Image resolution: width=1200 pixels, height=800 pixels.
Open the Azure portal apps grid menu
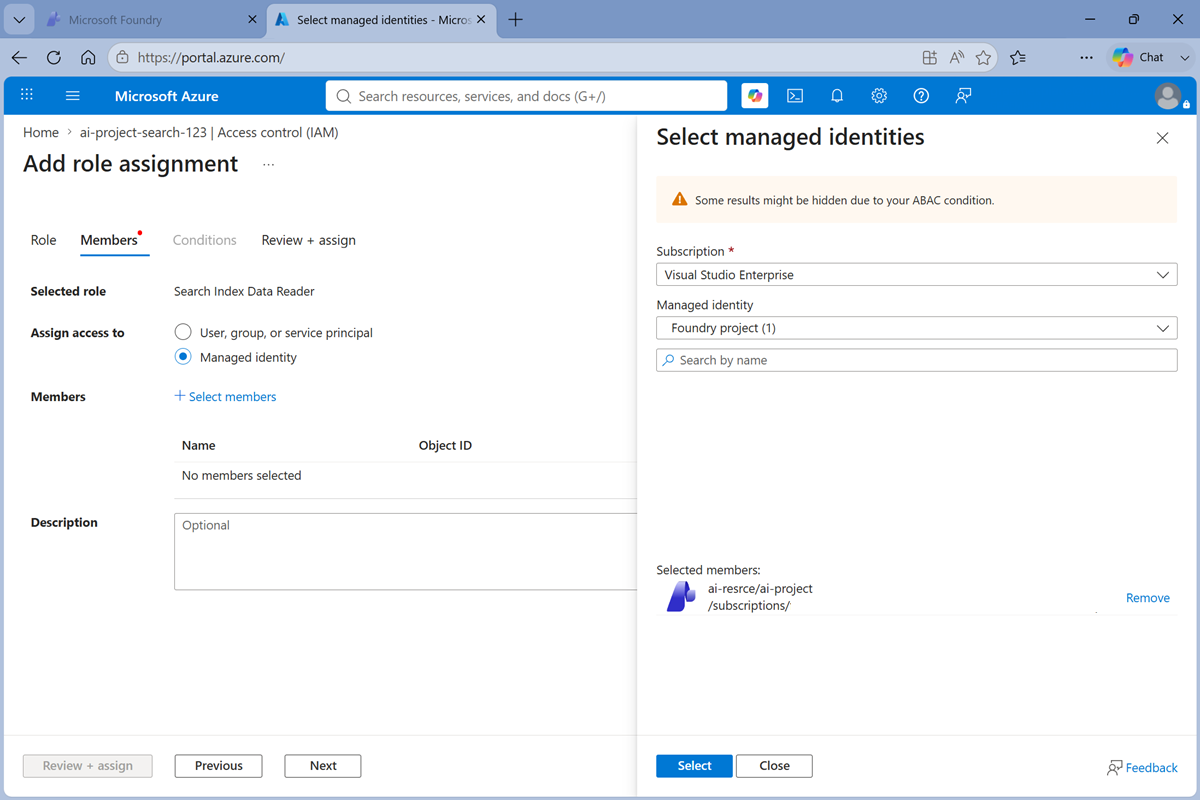[x=27, y=95]
